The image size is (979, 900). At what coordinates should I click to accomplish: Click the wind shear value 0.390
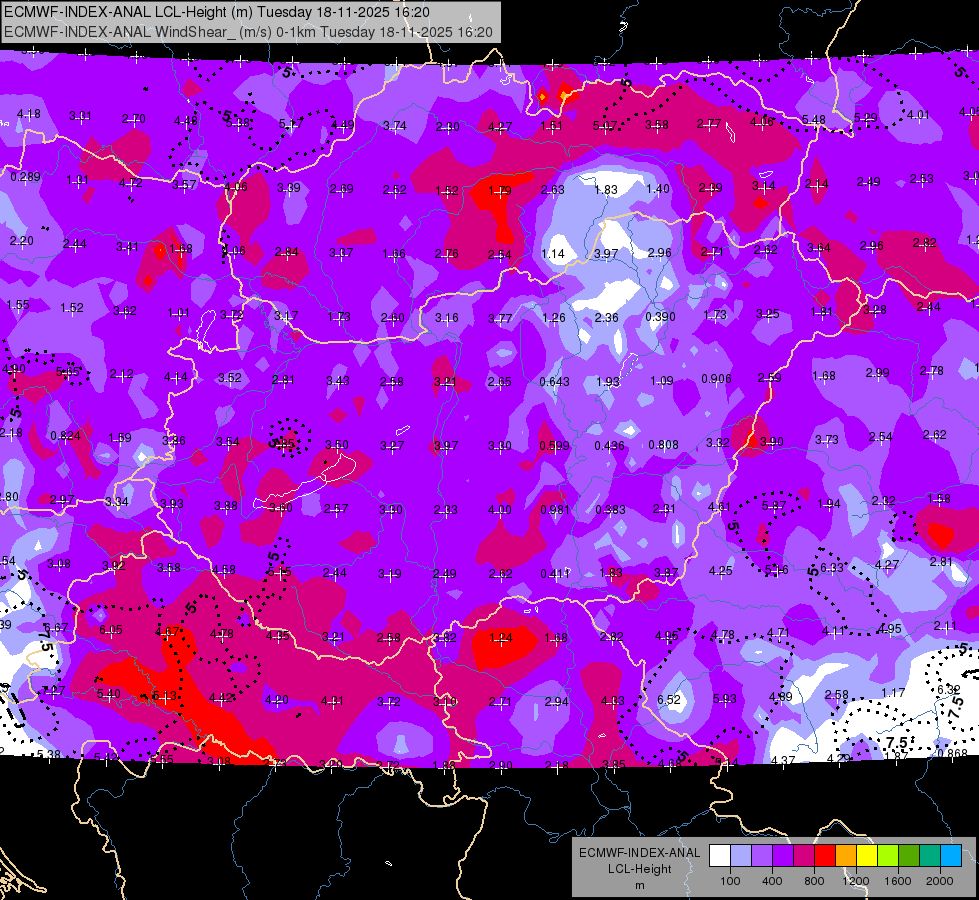click(x=661, y=317)
